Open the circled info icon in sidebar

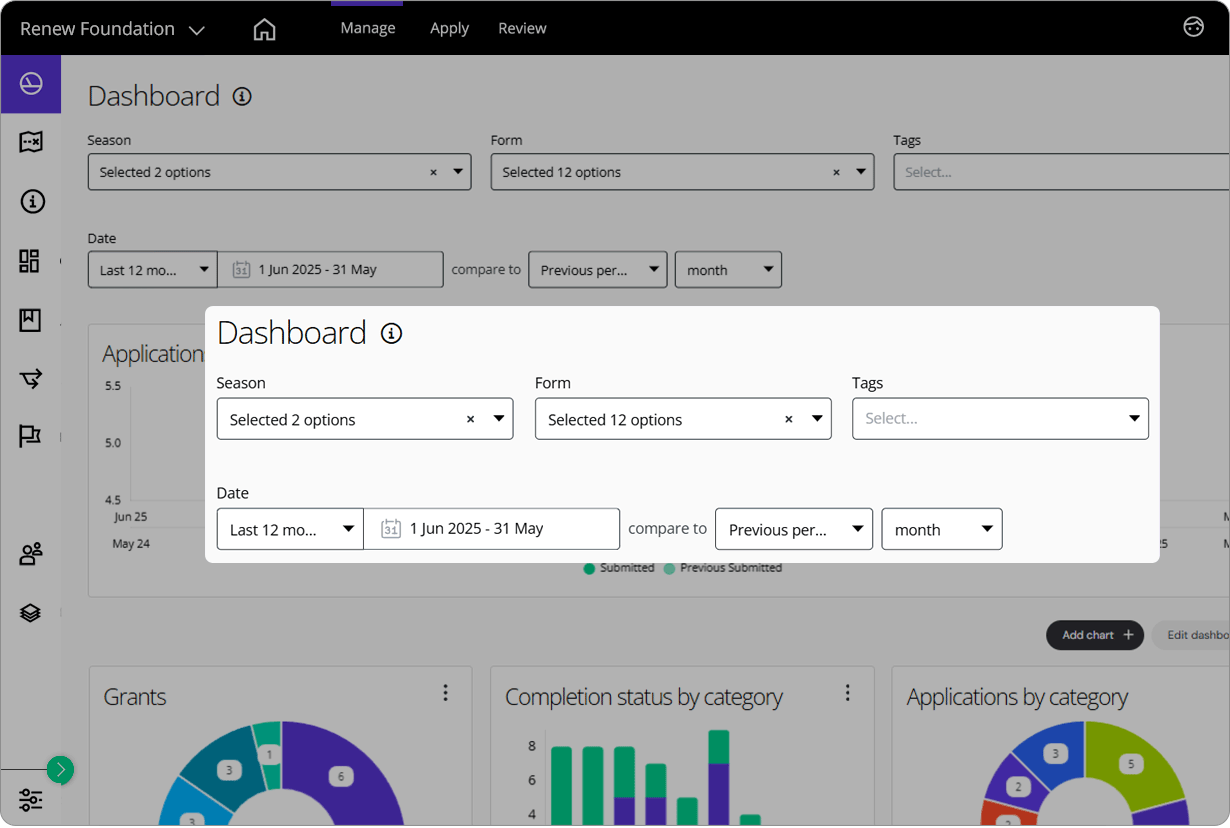[x=32, y=202]
